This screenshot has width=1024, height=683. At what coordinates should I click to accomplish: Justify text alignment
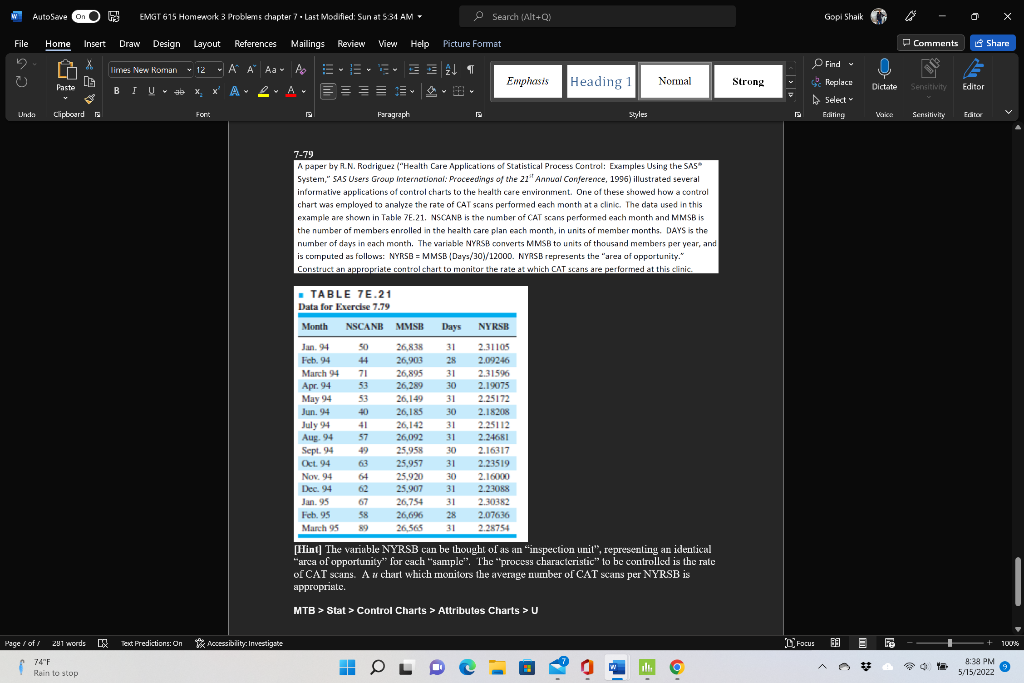coord(381,91)
